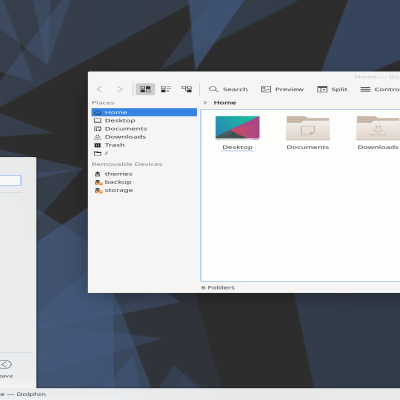
Task: Click the Downloads icon in Places
Action: point(98,137)
